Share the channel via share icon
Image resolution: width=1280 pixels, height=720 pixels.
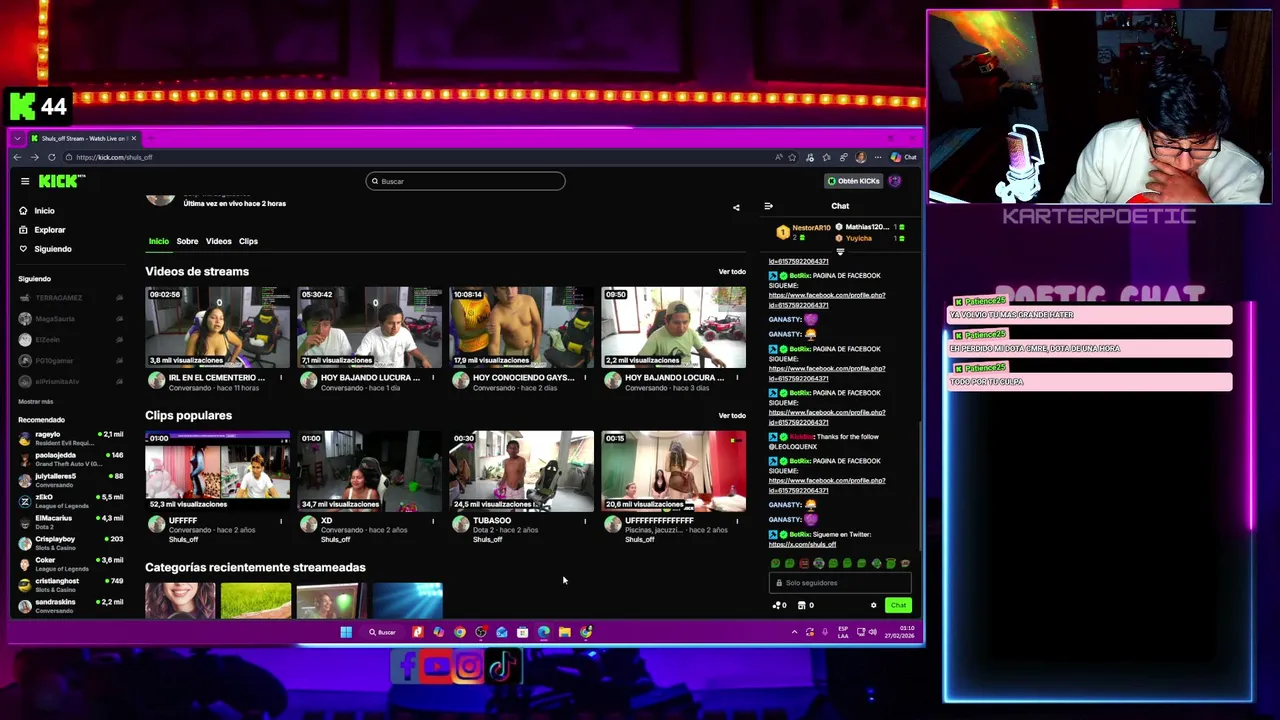(736, 208)
